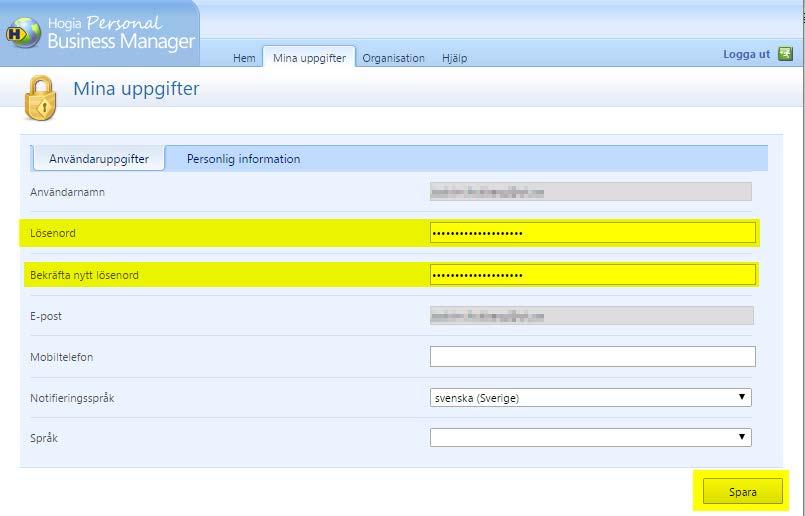This screenshot has height=516, width=805.
Task: Click the Användarnamn label
Action: pos(67,192)
